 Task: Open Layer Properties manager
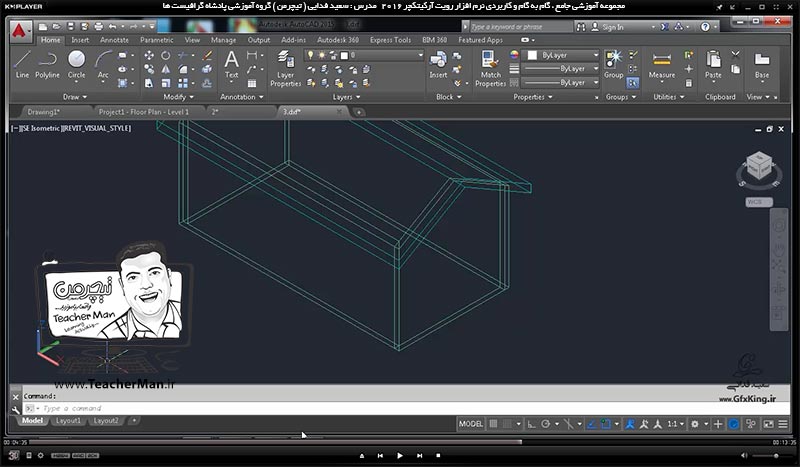coord(285,69)
